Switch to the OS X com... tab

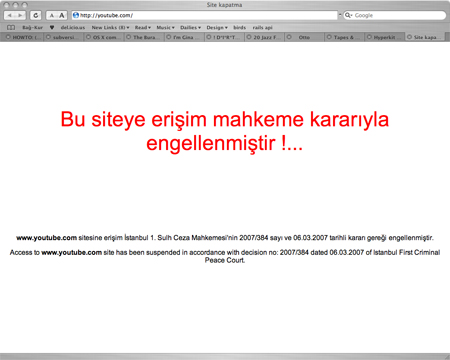(104, 37)
